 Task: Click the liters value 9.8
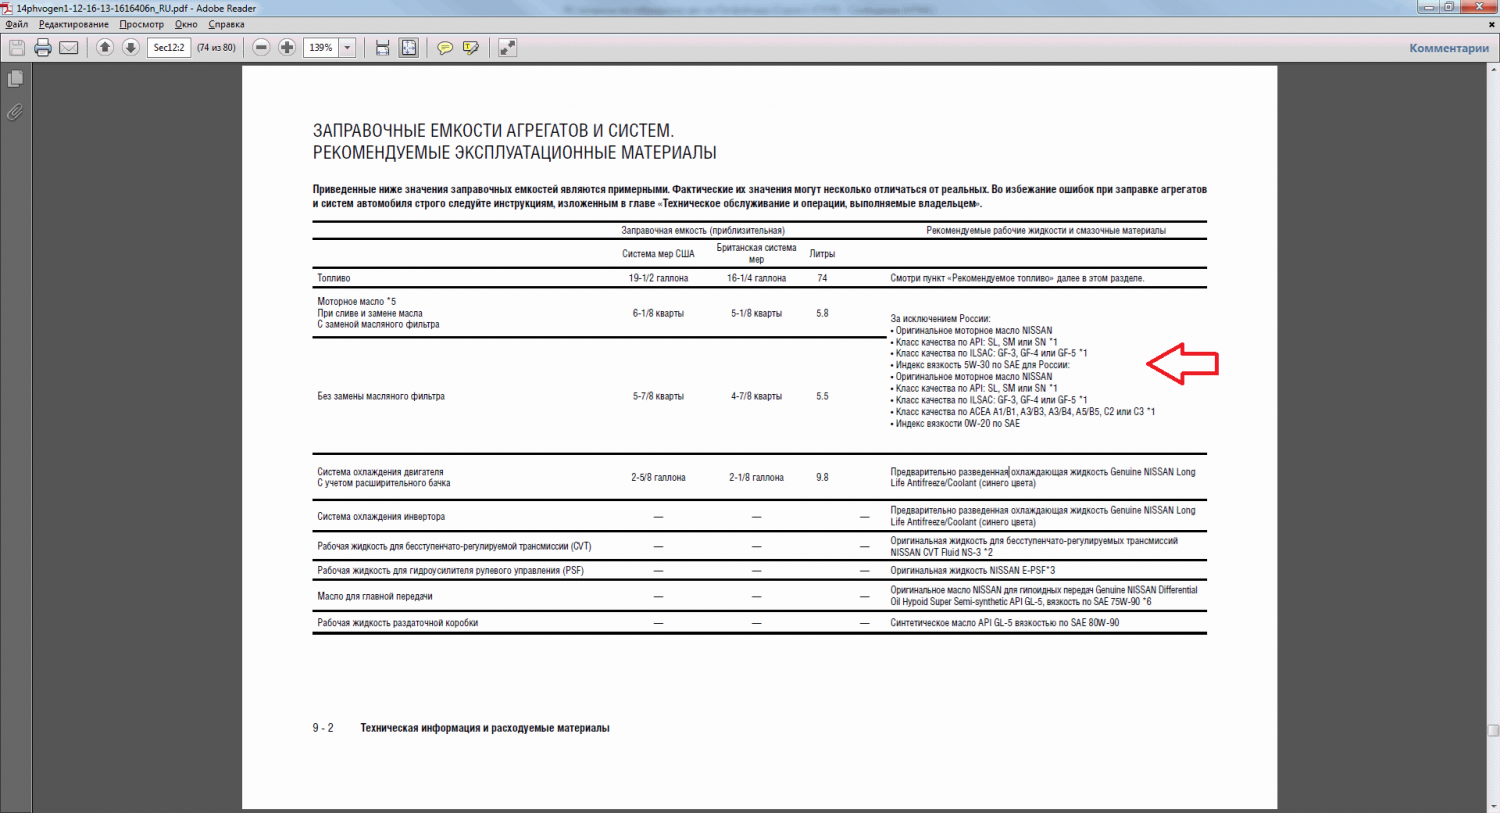coord(822,477)
